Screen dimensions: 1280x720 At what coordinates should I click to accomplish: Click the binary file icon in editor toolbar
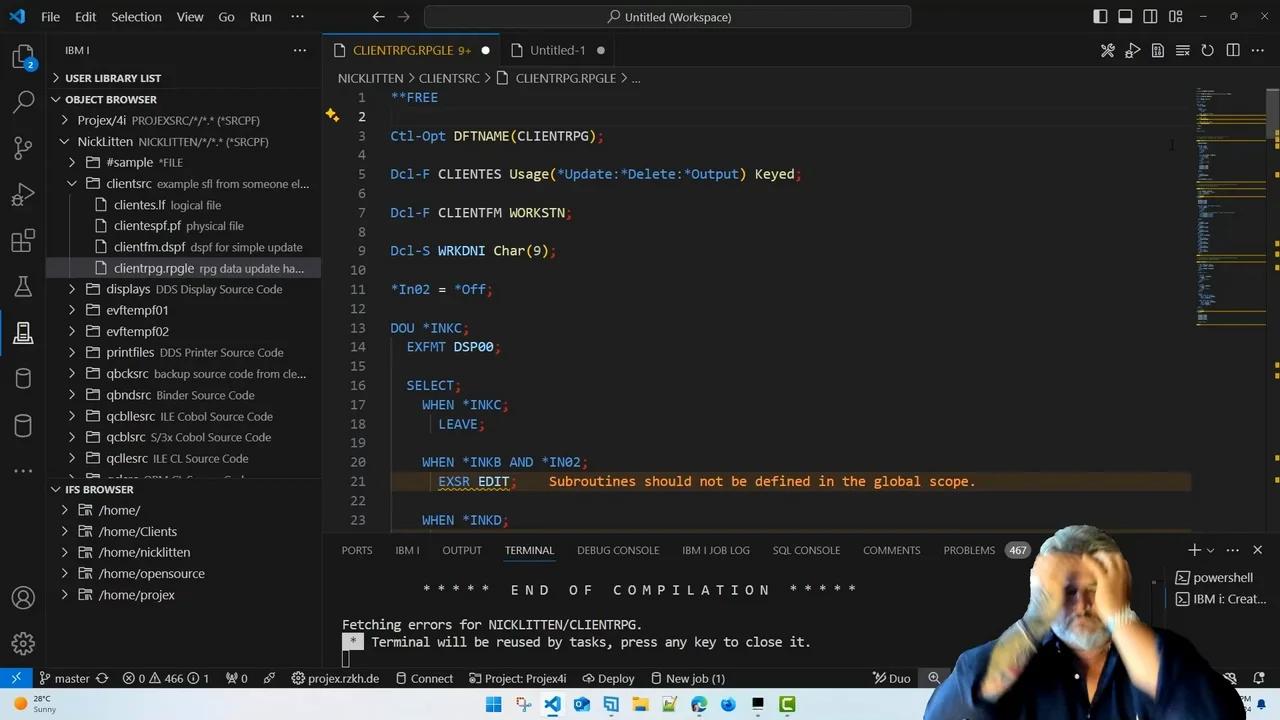(x=1158, y=50)
